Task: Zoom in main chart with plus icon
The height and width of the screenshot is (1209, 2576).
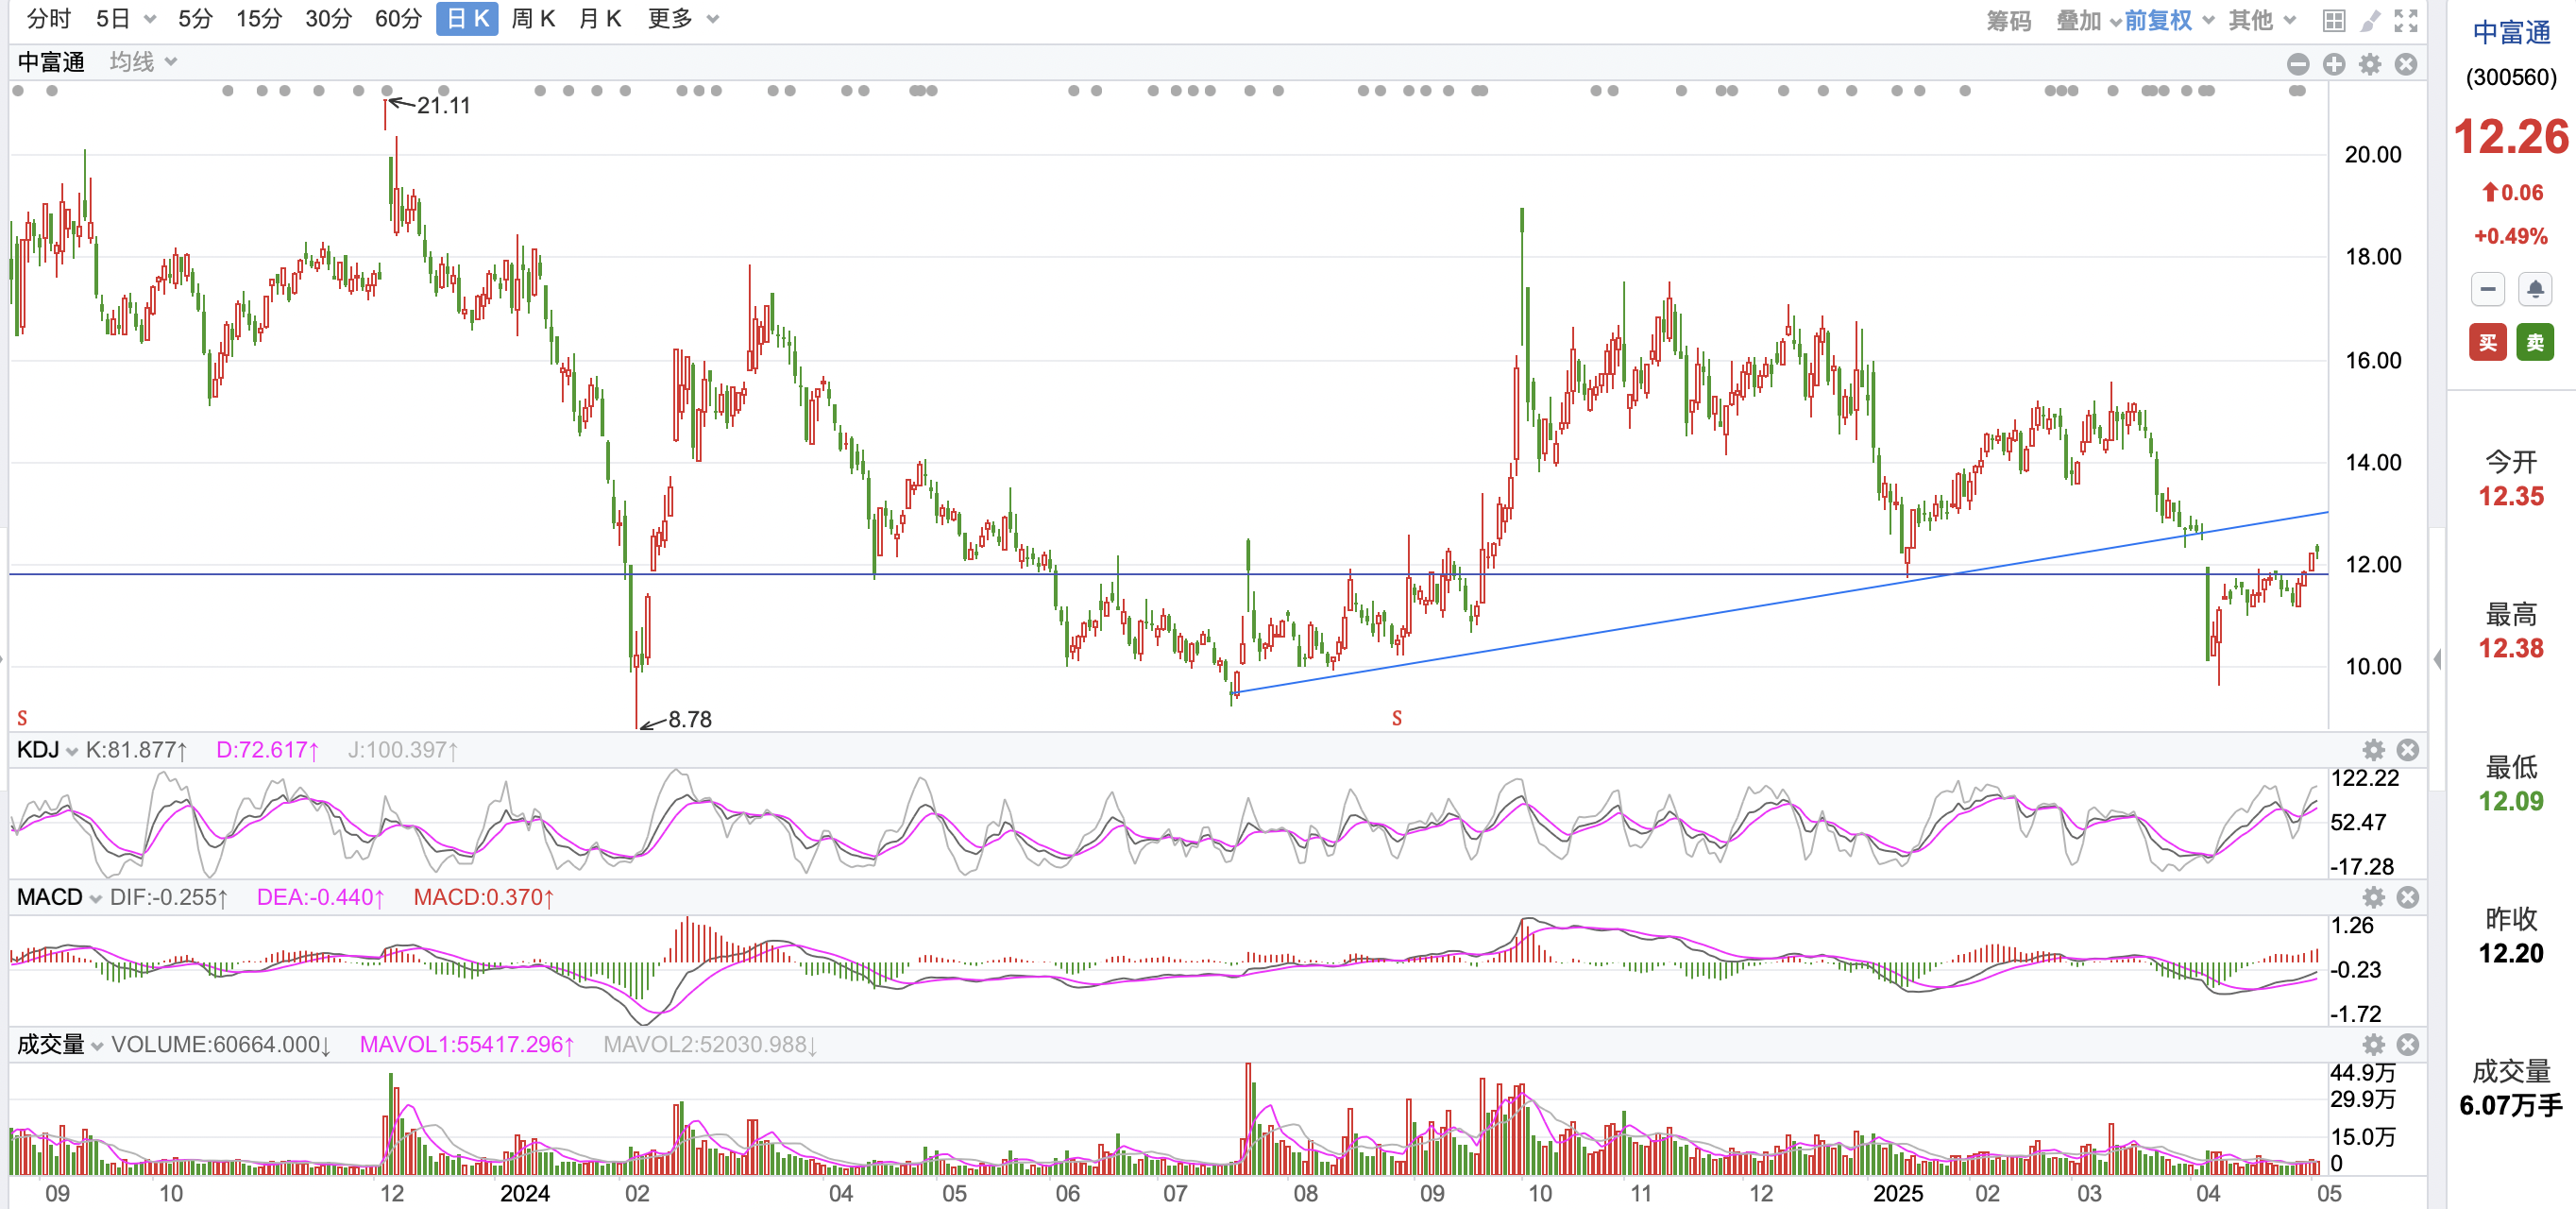Action: click(x=2334, y=65)
